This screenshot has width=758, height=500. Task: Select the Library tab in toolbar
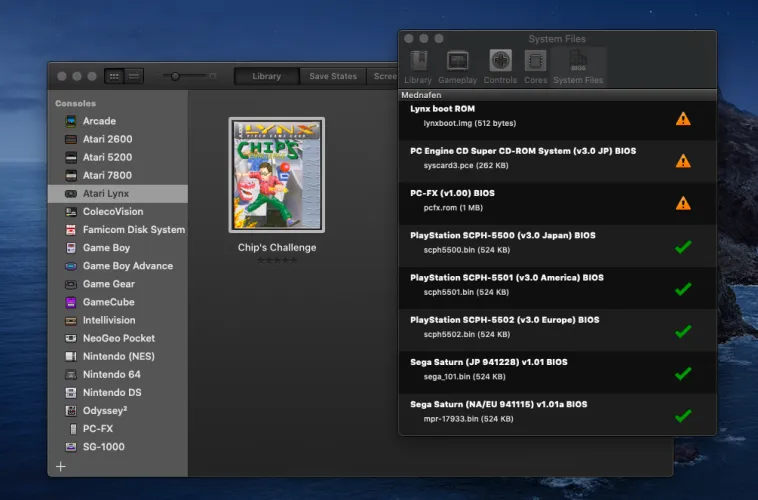click(266, 76)
